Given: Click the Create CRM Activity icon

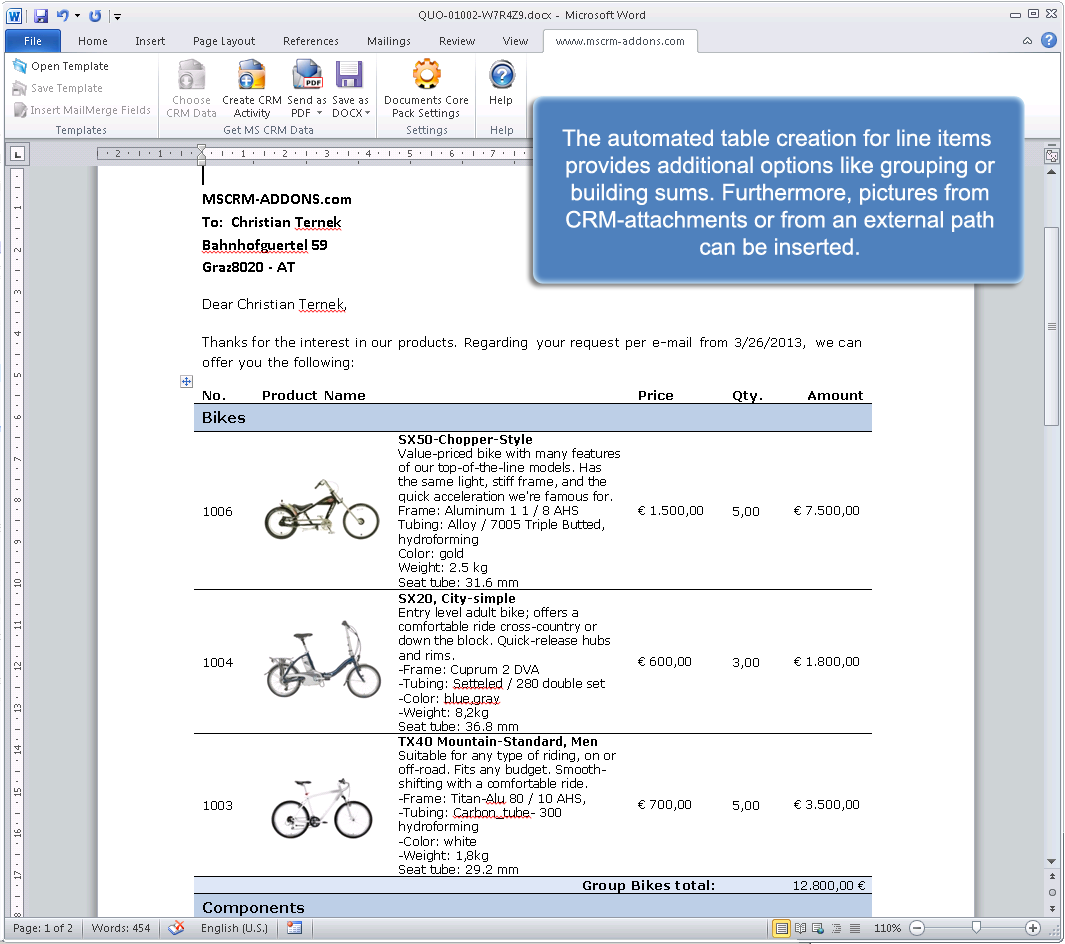Looking at the screenshot, I should pyautogui.click(x=251, y=75).
